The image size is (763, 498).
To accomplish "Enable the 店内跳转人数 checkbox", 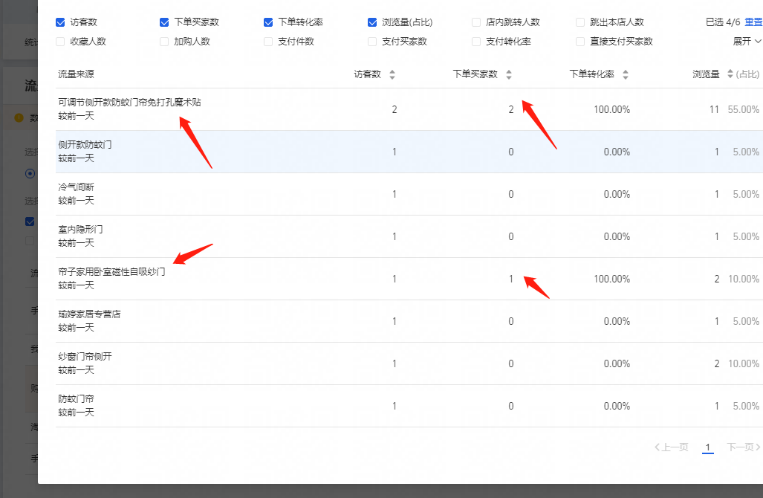I will click(476, 22).
